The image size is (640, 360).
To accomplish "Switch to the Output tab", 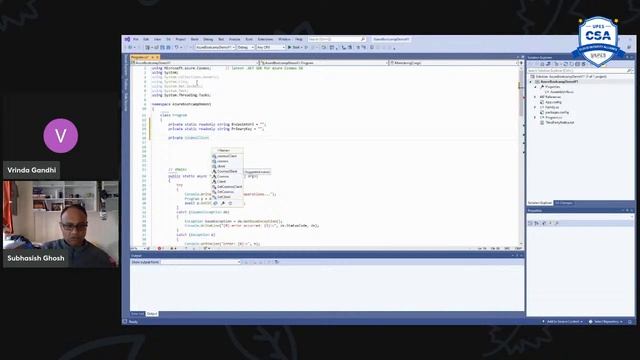I will click(x=152, y=313).
